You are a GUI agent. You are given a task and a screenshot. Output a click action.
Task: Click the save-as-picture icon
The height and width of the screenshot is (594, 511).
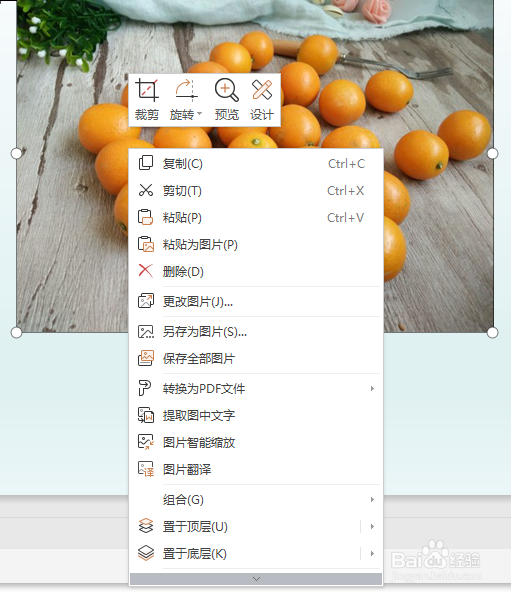pyautogui.click(x=146, y=331)
